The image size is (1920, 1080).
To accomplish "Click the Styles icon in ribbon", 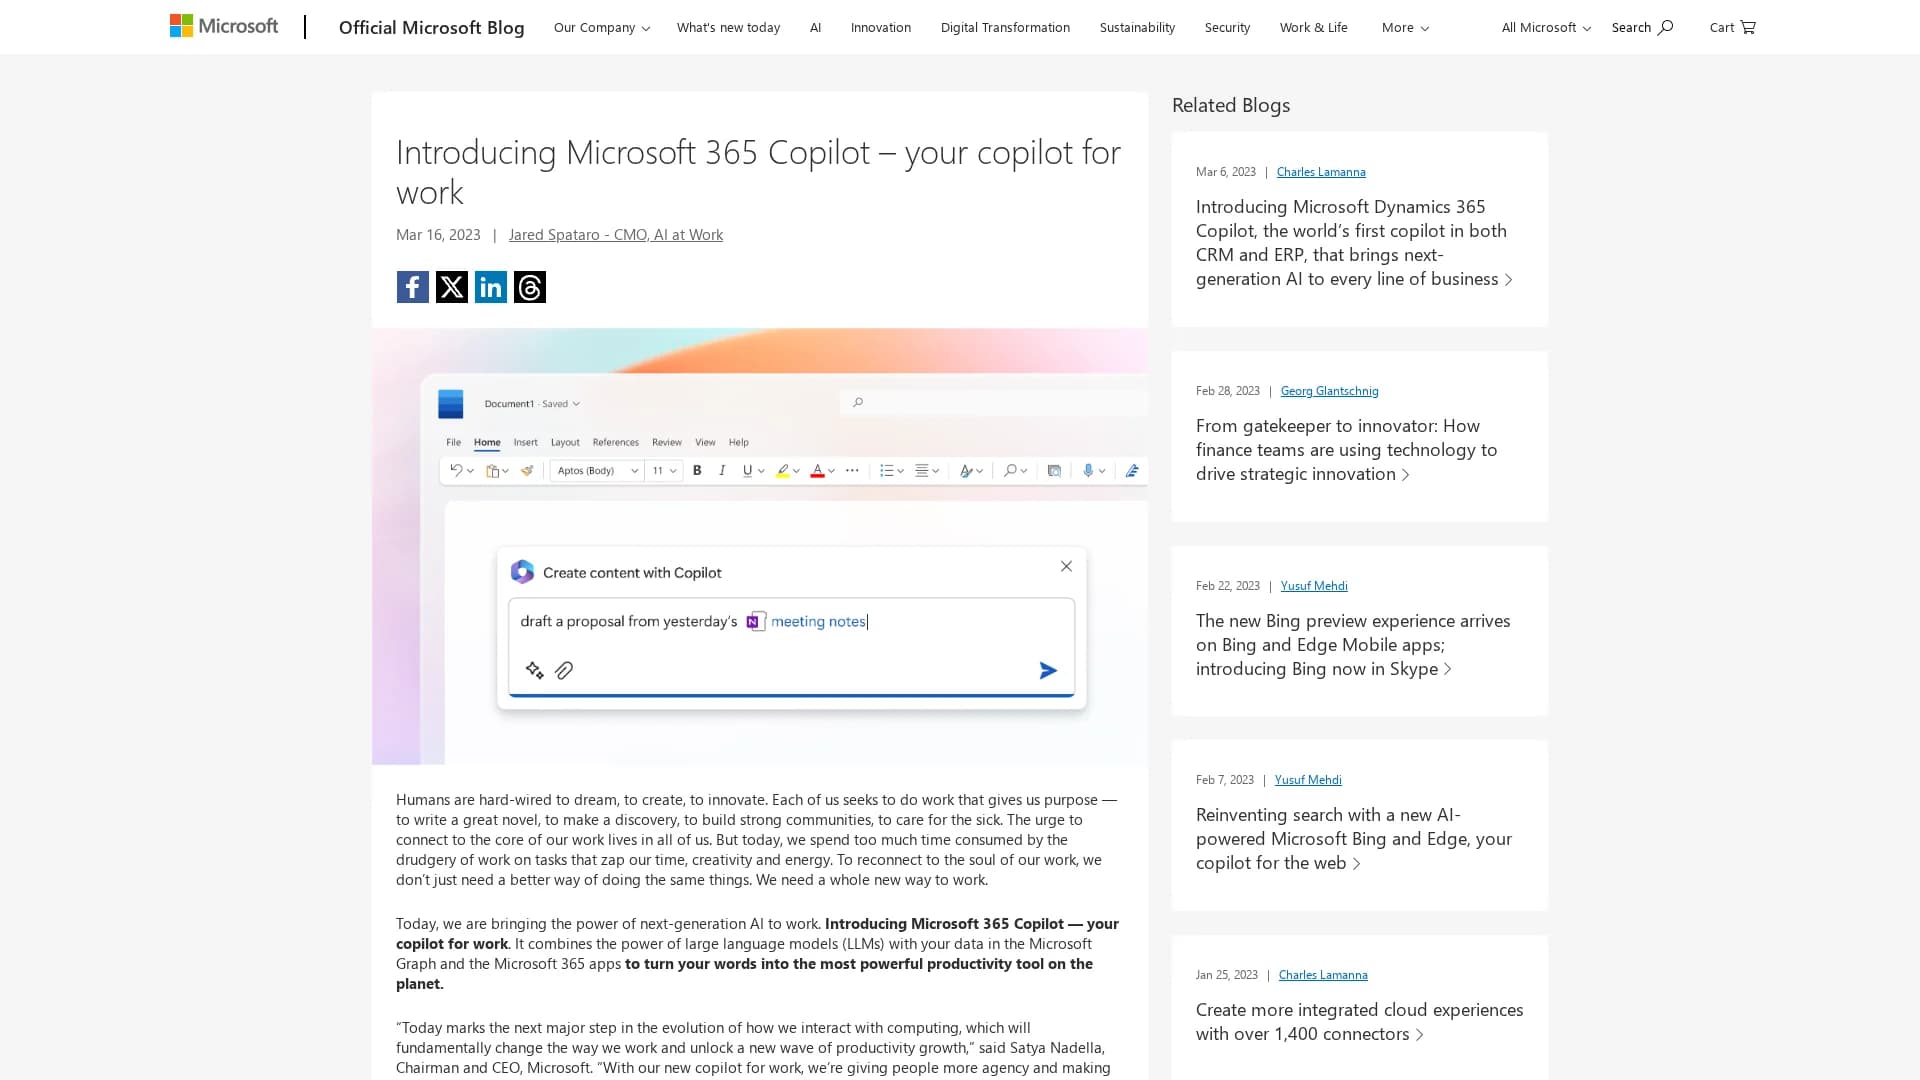I will point(966,470).
